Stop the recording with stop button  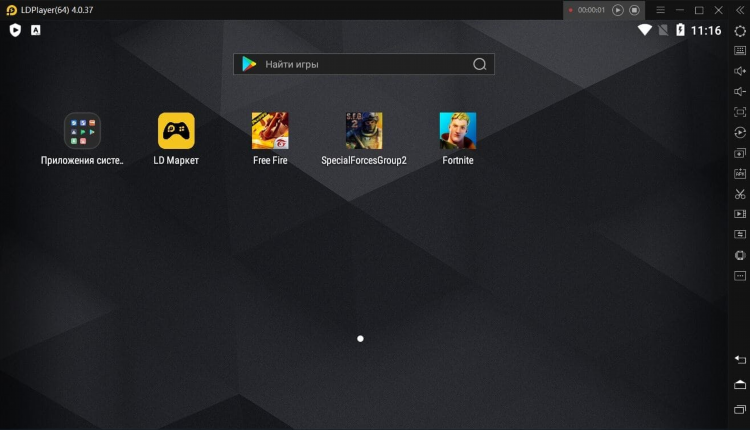pyautogui.click(x=634, y=10)
